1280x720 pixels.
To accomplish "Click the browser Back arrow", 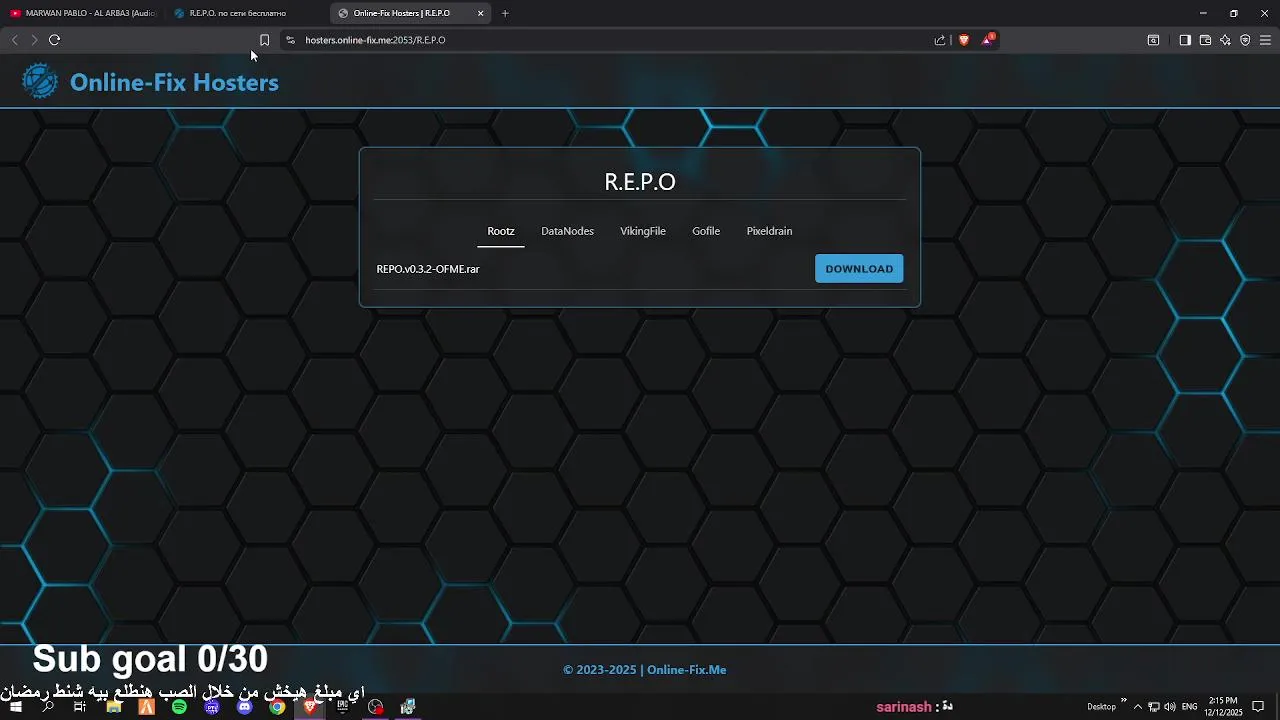I will tap(14, 40).
